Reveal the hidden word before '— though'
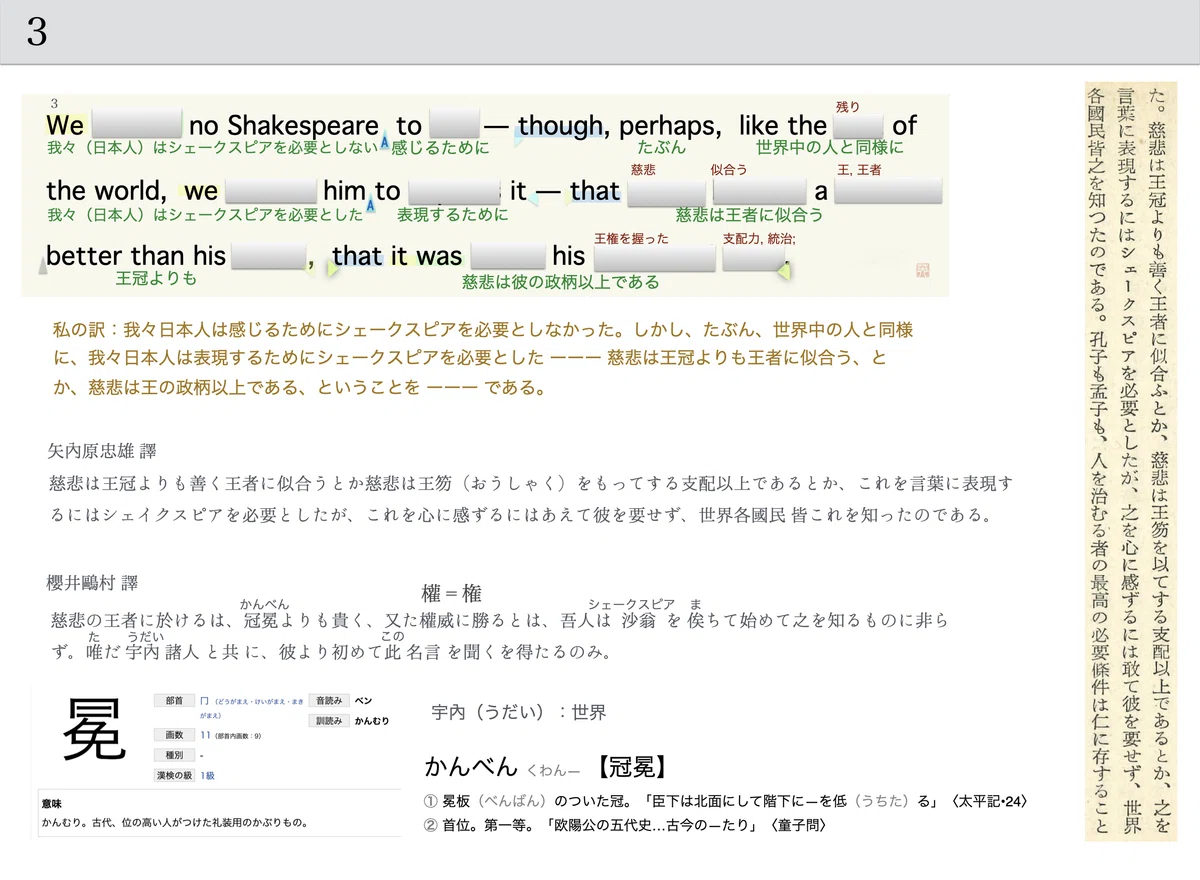Viewport: 1200px width, 880px height. coord(454,125)
